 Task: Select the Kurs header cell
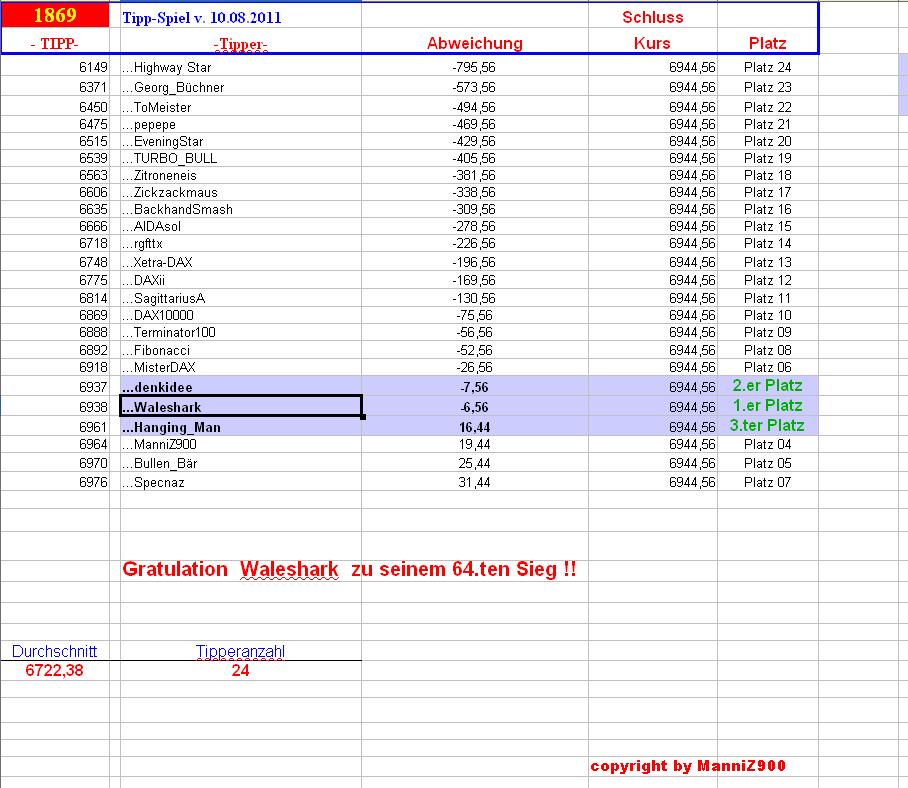coord(652,43)
